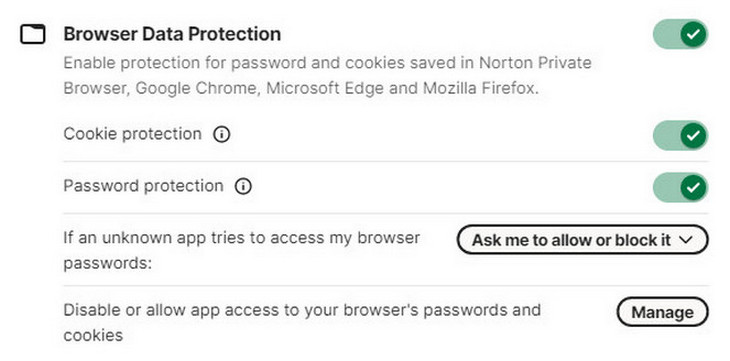The image size is (730, 361).
Task: Click the Manage button for app access
Action: coord(662,312)
